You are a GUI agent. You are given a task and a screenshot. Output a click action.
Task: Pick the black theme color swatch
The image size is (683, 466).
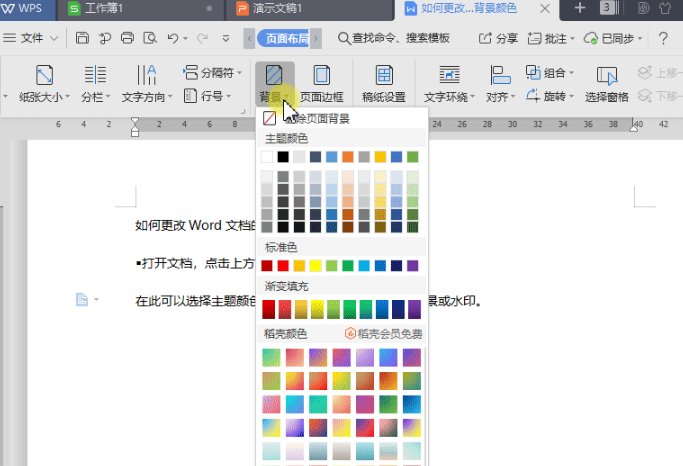tap(283, 157)
